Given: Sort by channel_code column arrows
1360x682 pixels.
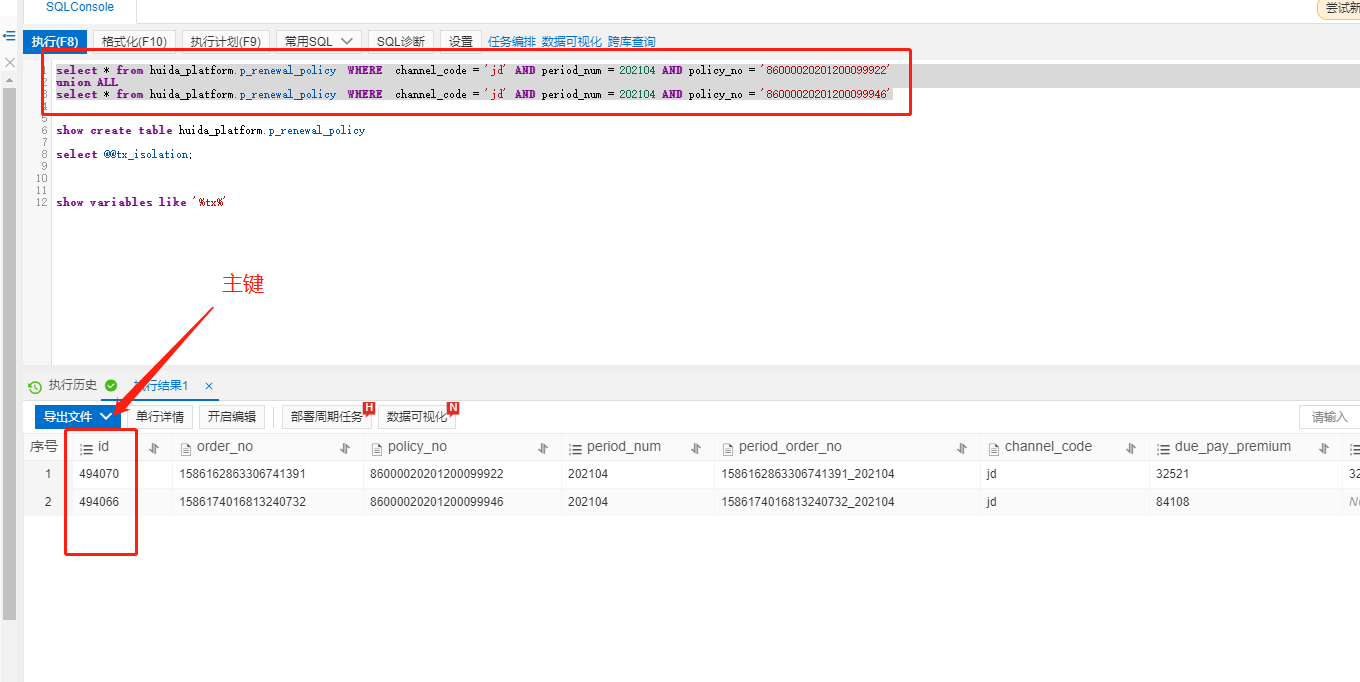Looking at the screenshot, I should click(1131, 449).
